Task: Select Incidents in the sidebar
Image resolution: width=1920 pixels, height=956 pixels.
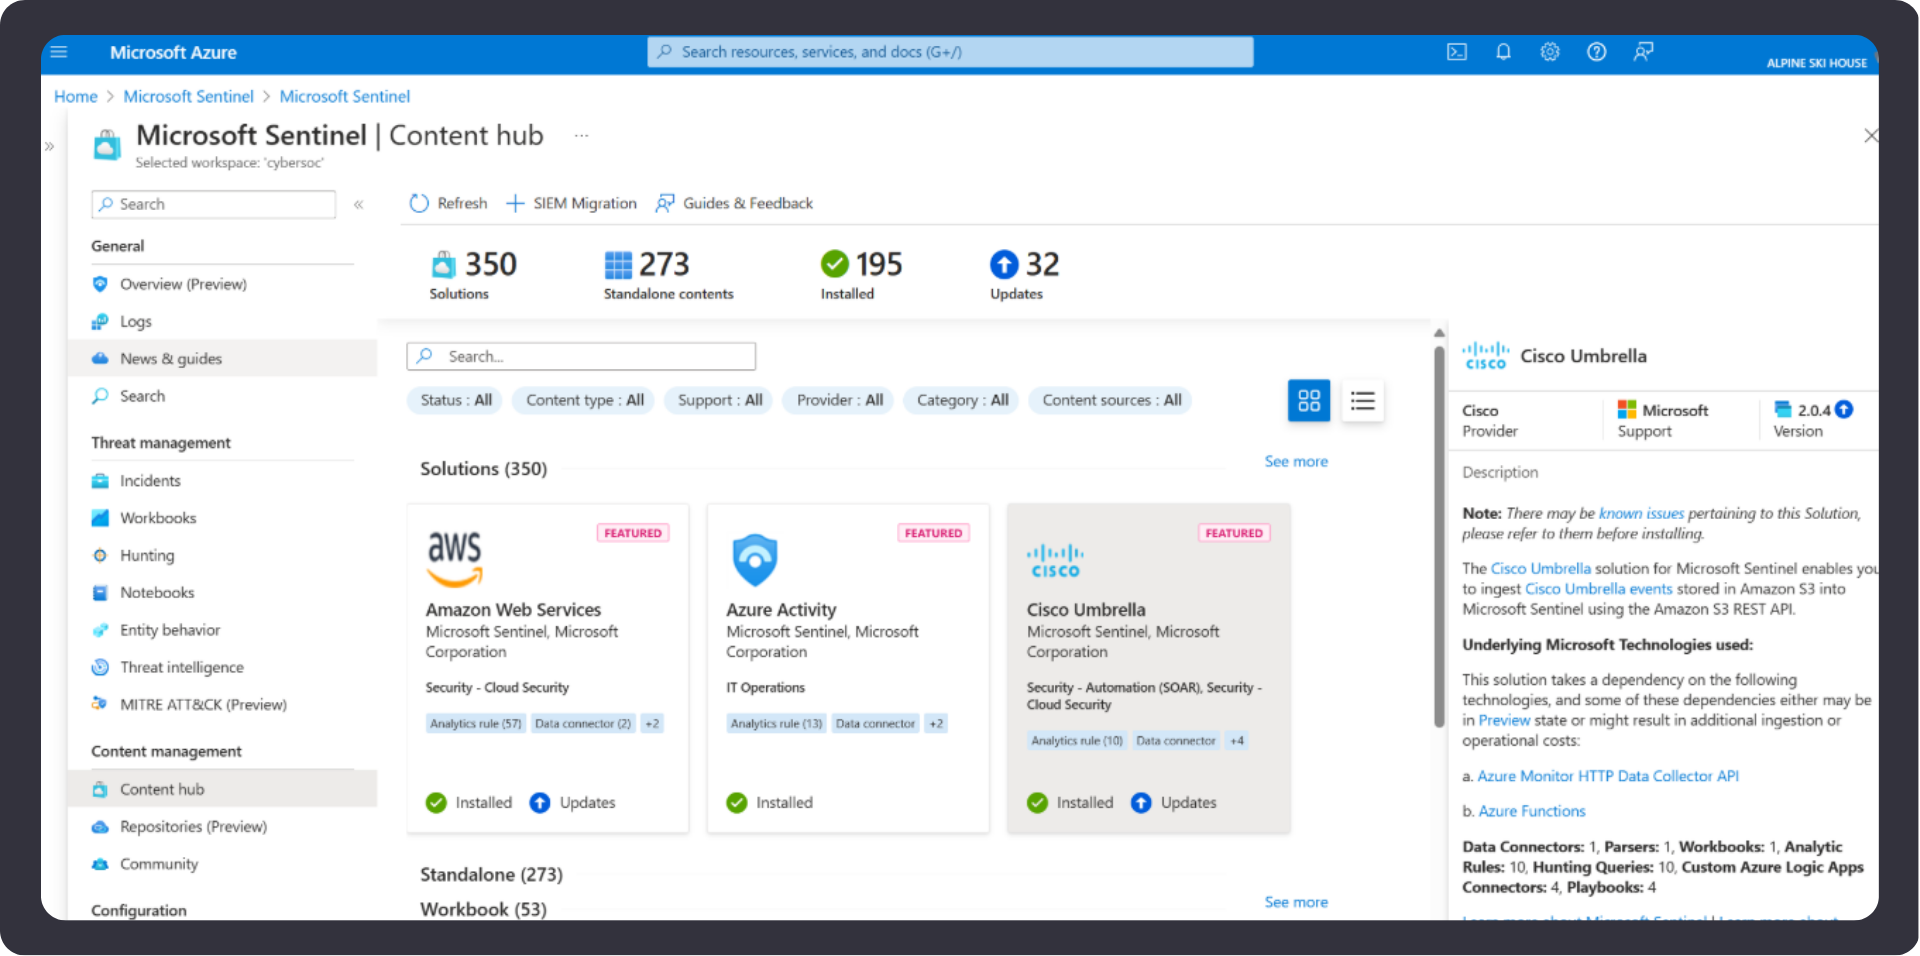Action: (150, 481)
